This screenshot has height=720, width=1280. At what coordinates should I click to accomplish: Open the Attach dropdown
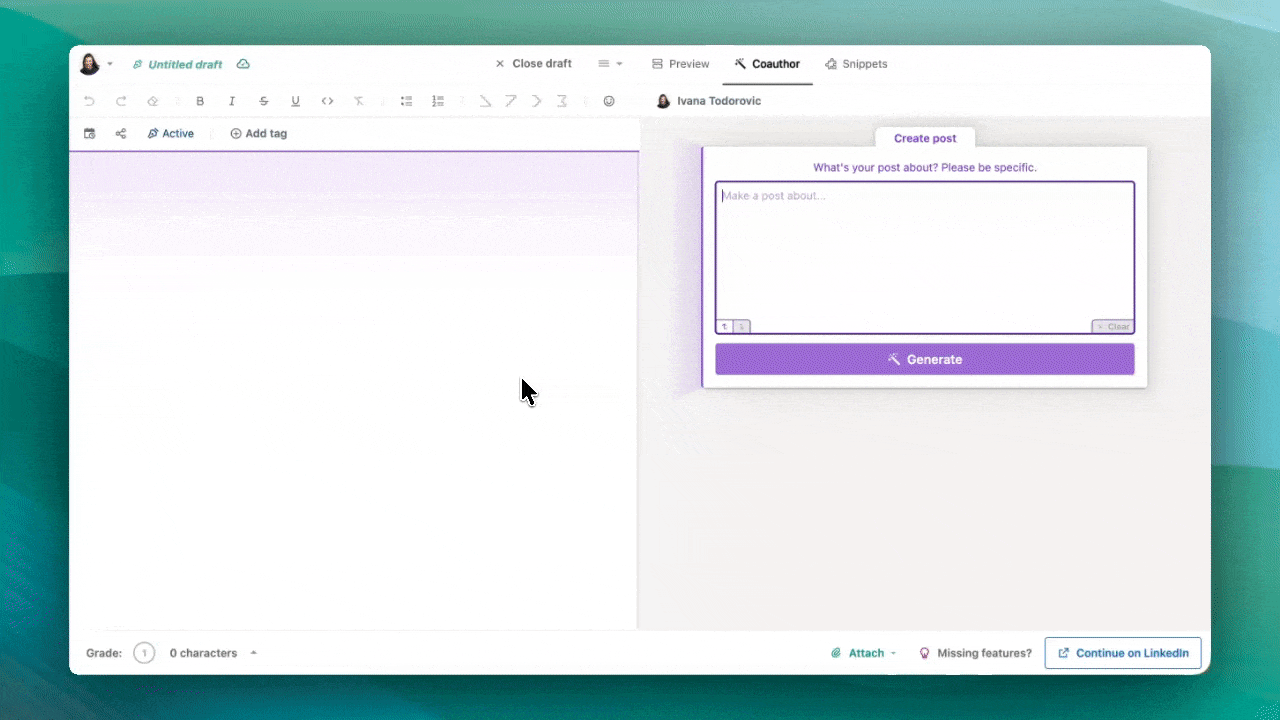[x=864, y=653]
